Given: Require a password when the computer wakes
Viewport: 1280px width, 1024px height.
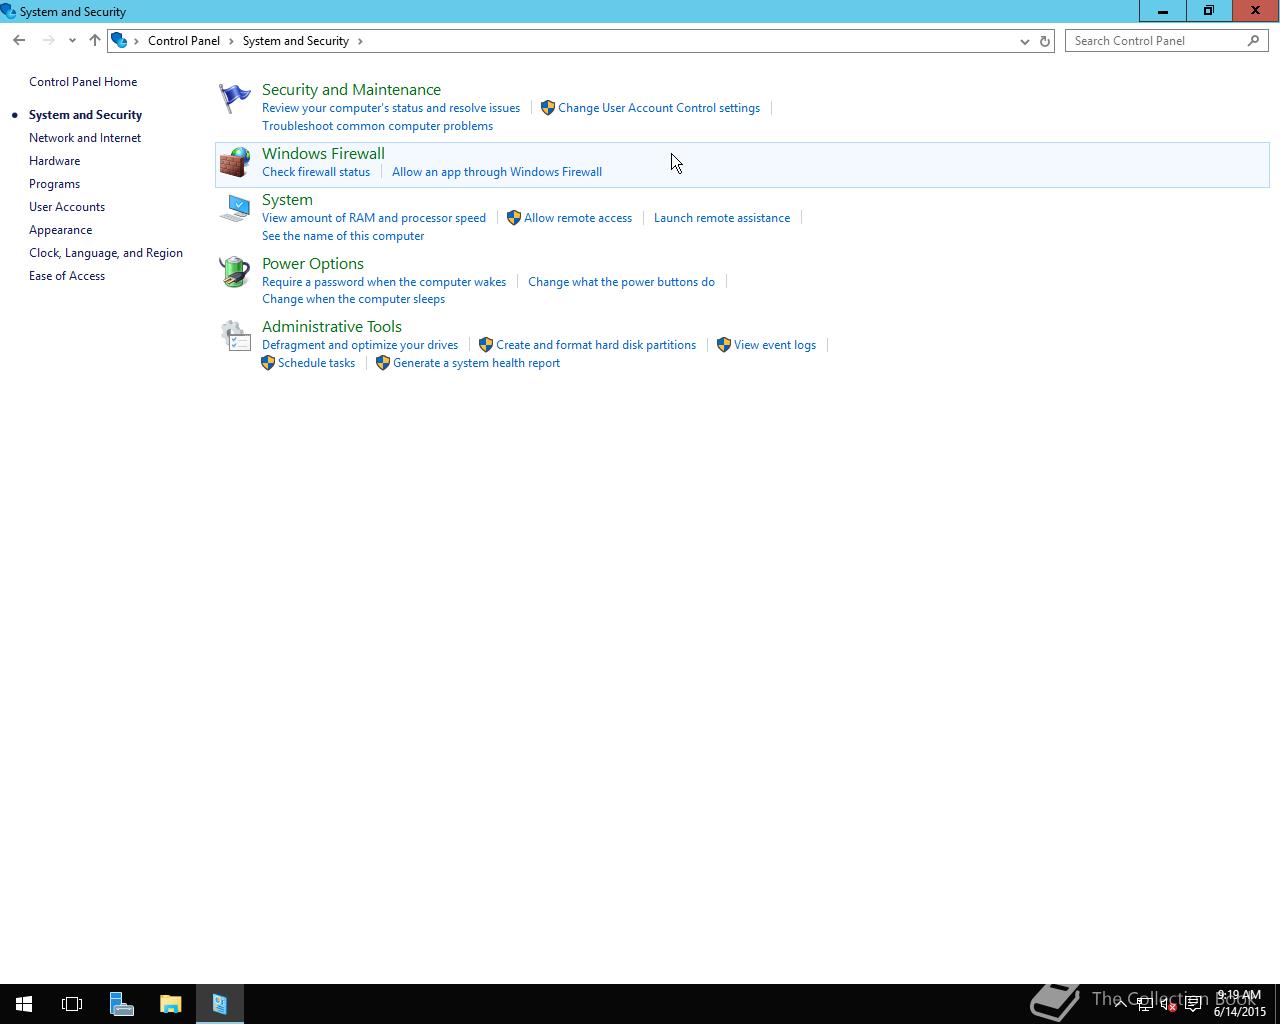Looking at the screenshot, I should 384,282.
